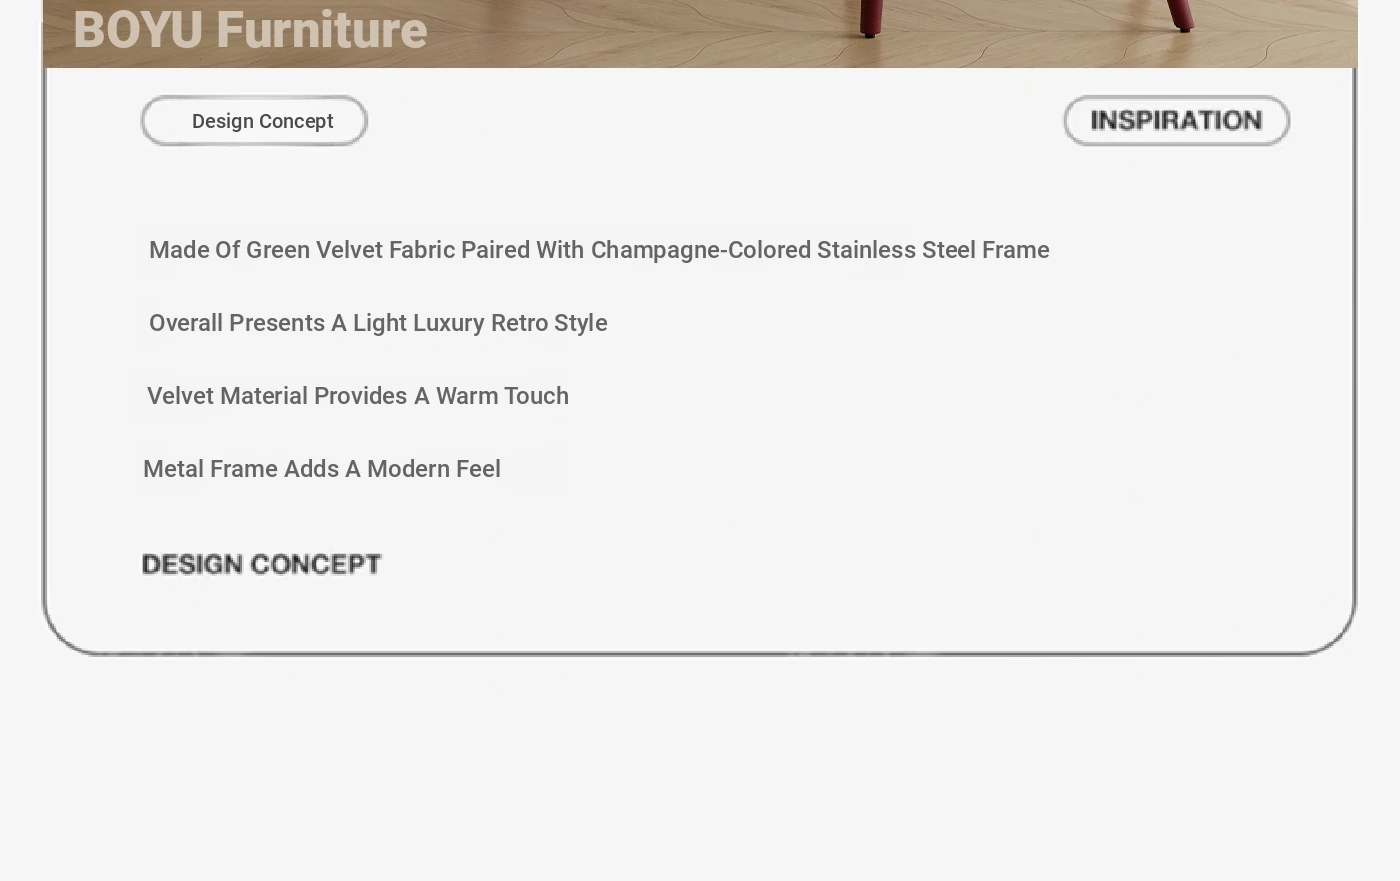Click the words Stainless Steel Frame
Image resolution: width=1400 pixels, height=881 pixels.
click(x=933, y=250)
